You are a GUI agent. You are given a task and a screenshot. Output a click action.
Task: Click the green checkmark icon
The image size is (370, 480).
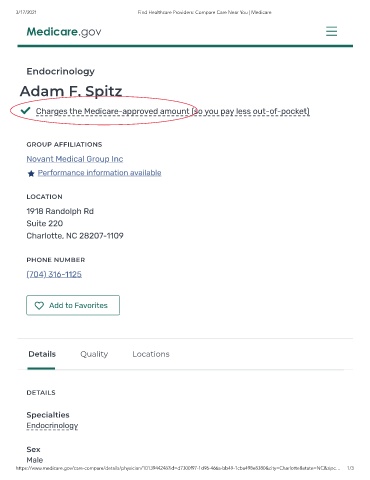click(25, 110)
